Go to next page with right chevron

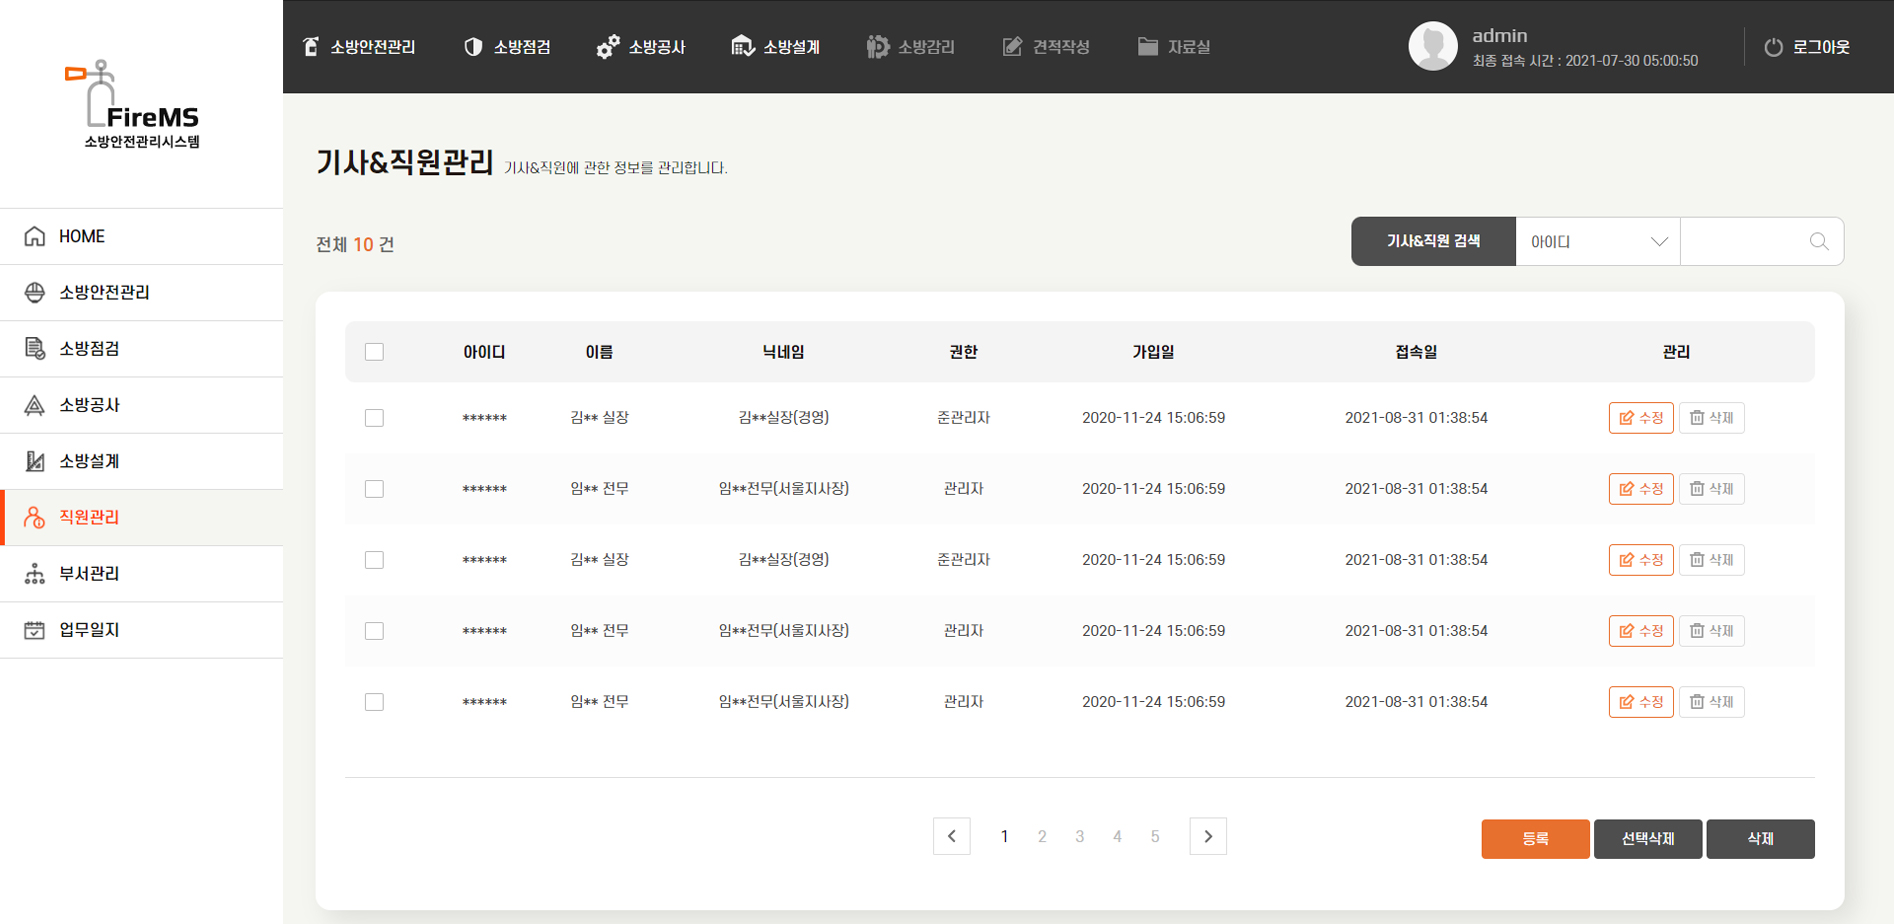tap(1207, 836)
